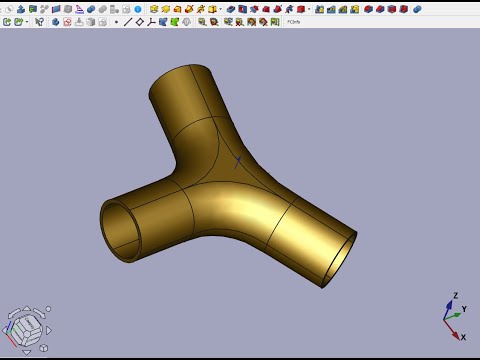Select the open end of left pipe branch
The width and height of the screenshot is (480, 360).
(x=121, y=231)
